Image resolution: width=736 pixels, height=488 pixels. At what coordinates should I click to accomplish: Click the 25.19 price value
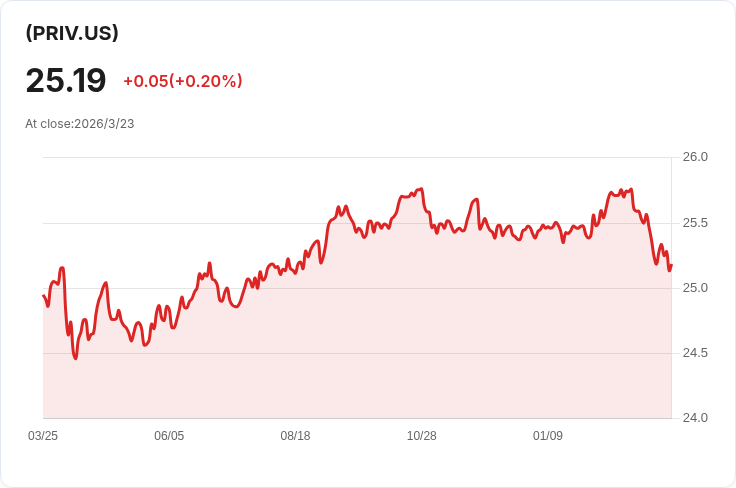click(66, 80)
